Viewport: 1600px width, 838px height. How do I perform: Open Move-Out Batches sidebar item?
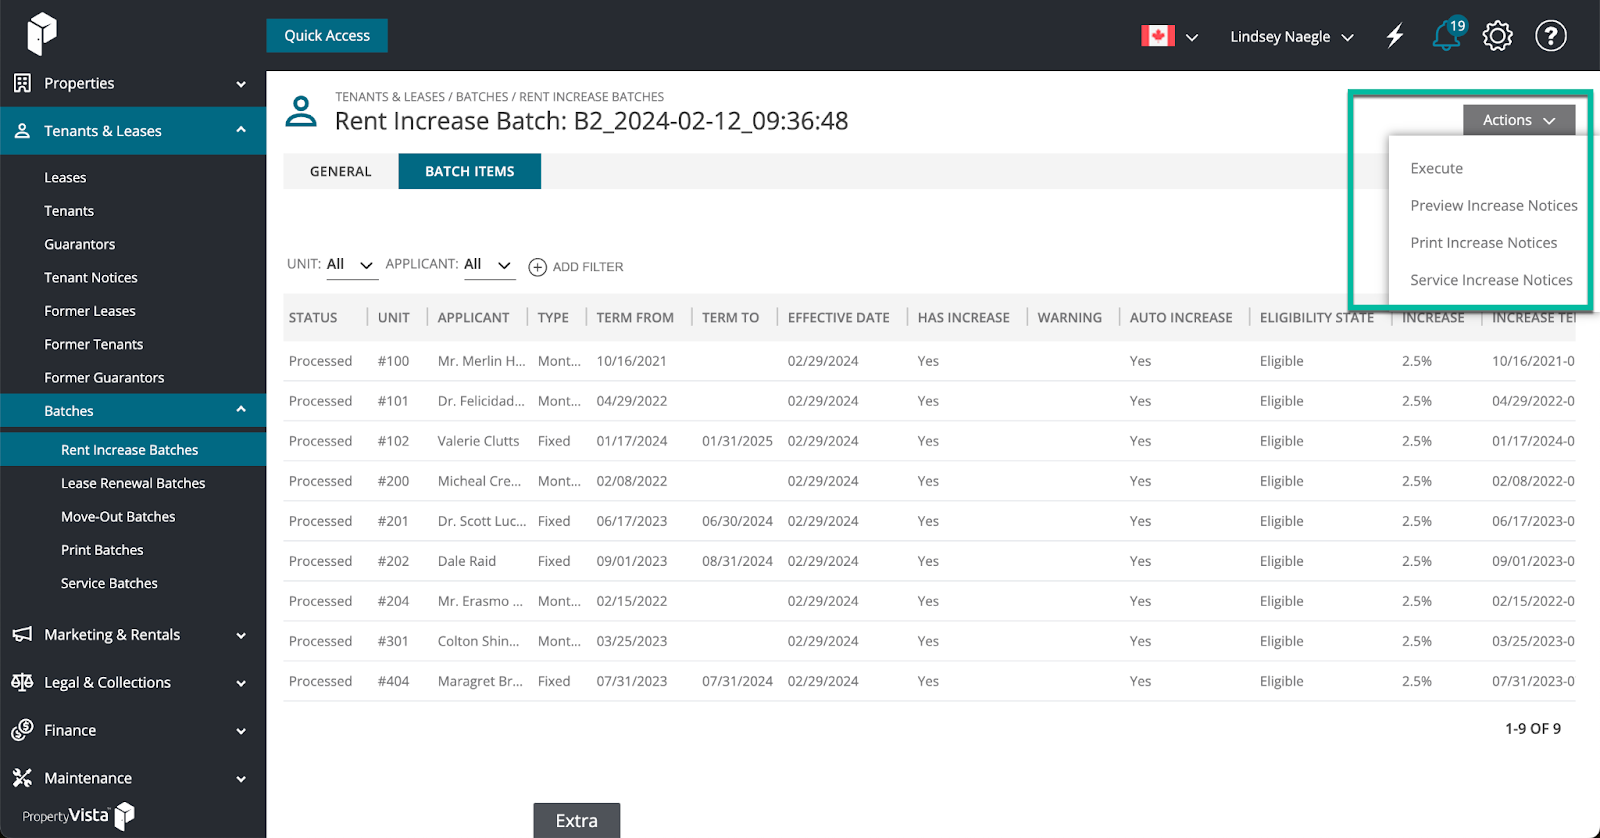pos(118,517)
